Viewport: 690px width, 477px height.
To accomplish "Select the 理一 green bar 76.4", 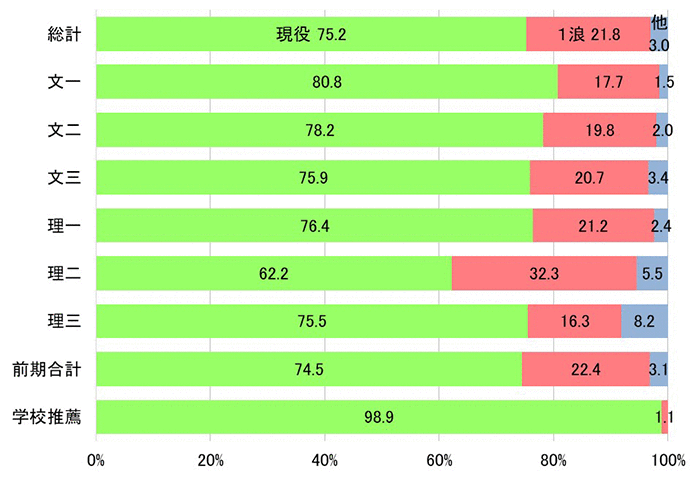I will coord(314,225).
